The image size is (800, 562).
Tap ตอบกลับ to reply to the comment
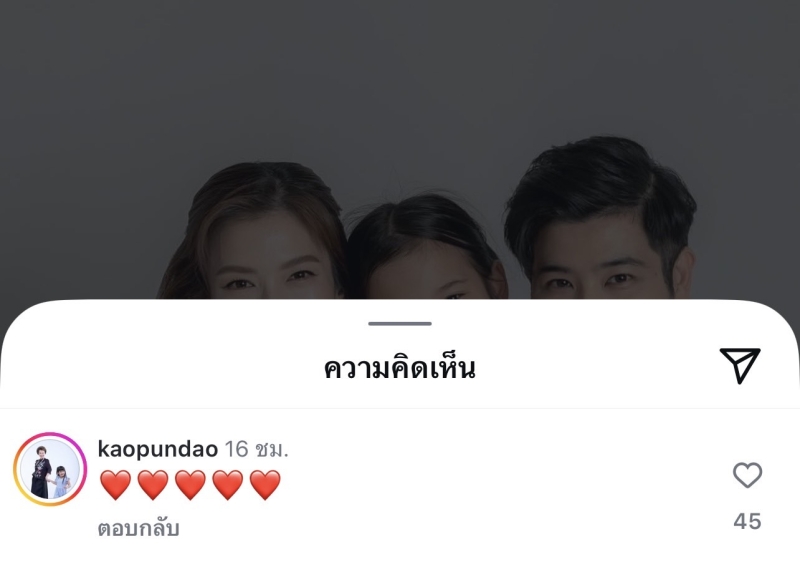click(138, 528)
